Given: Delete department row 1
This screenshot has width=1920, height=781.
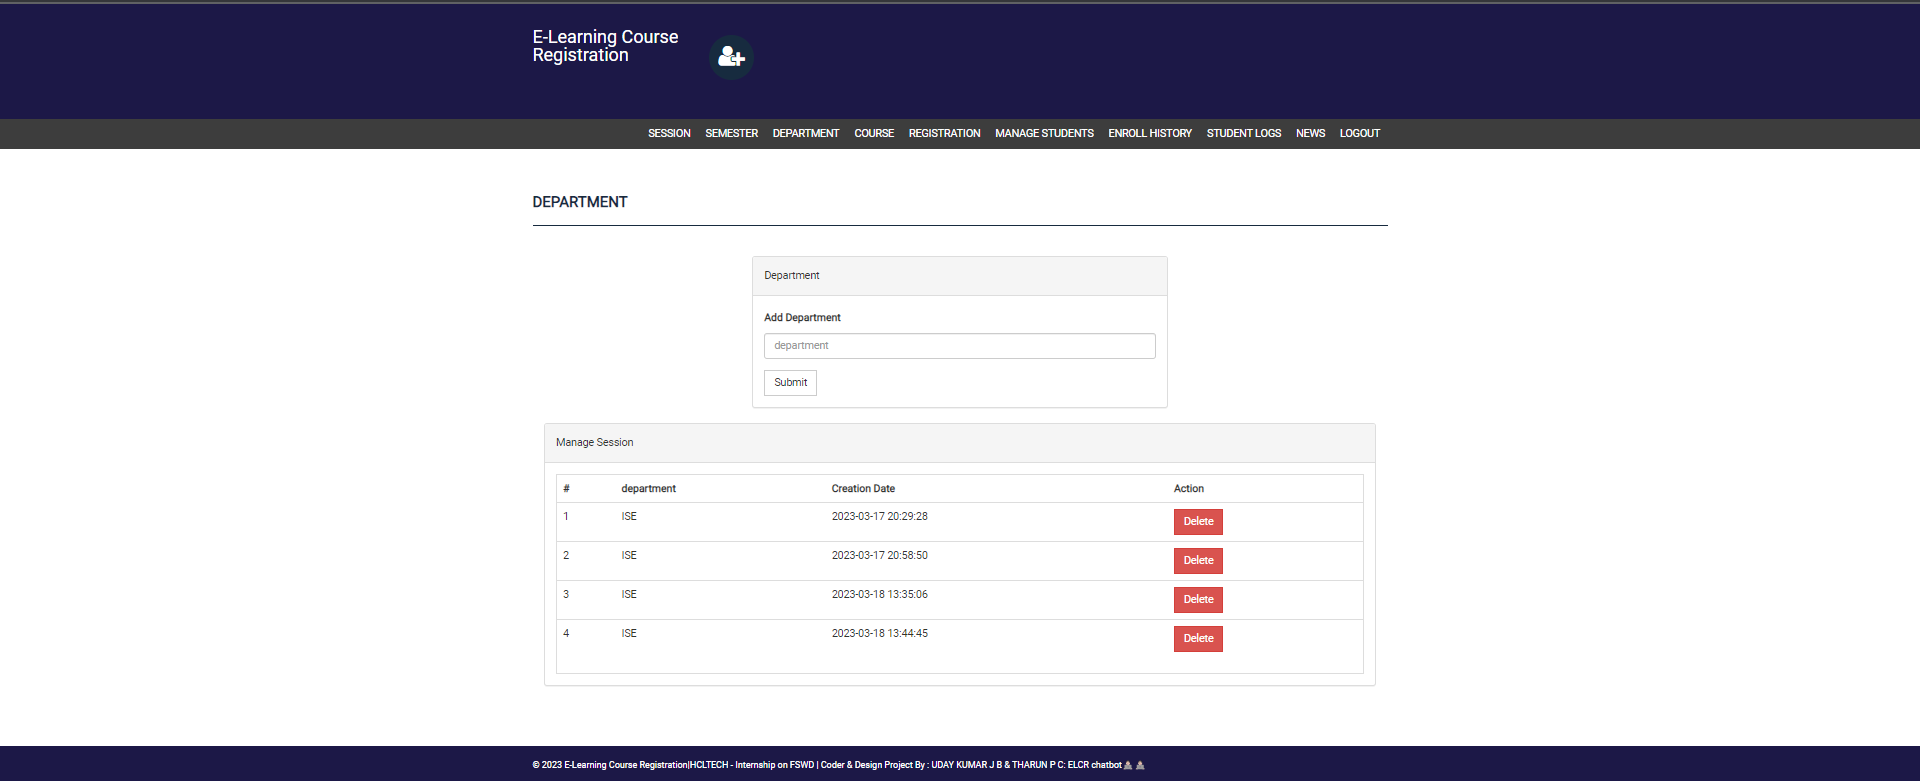Looking at the screenshot, I should (1198, 522).
